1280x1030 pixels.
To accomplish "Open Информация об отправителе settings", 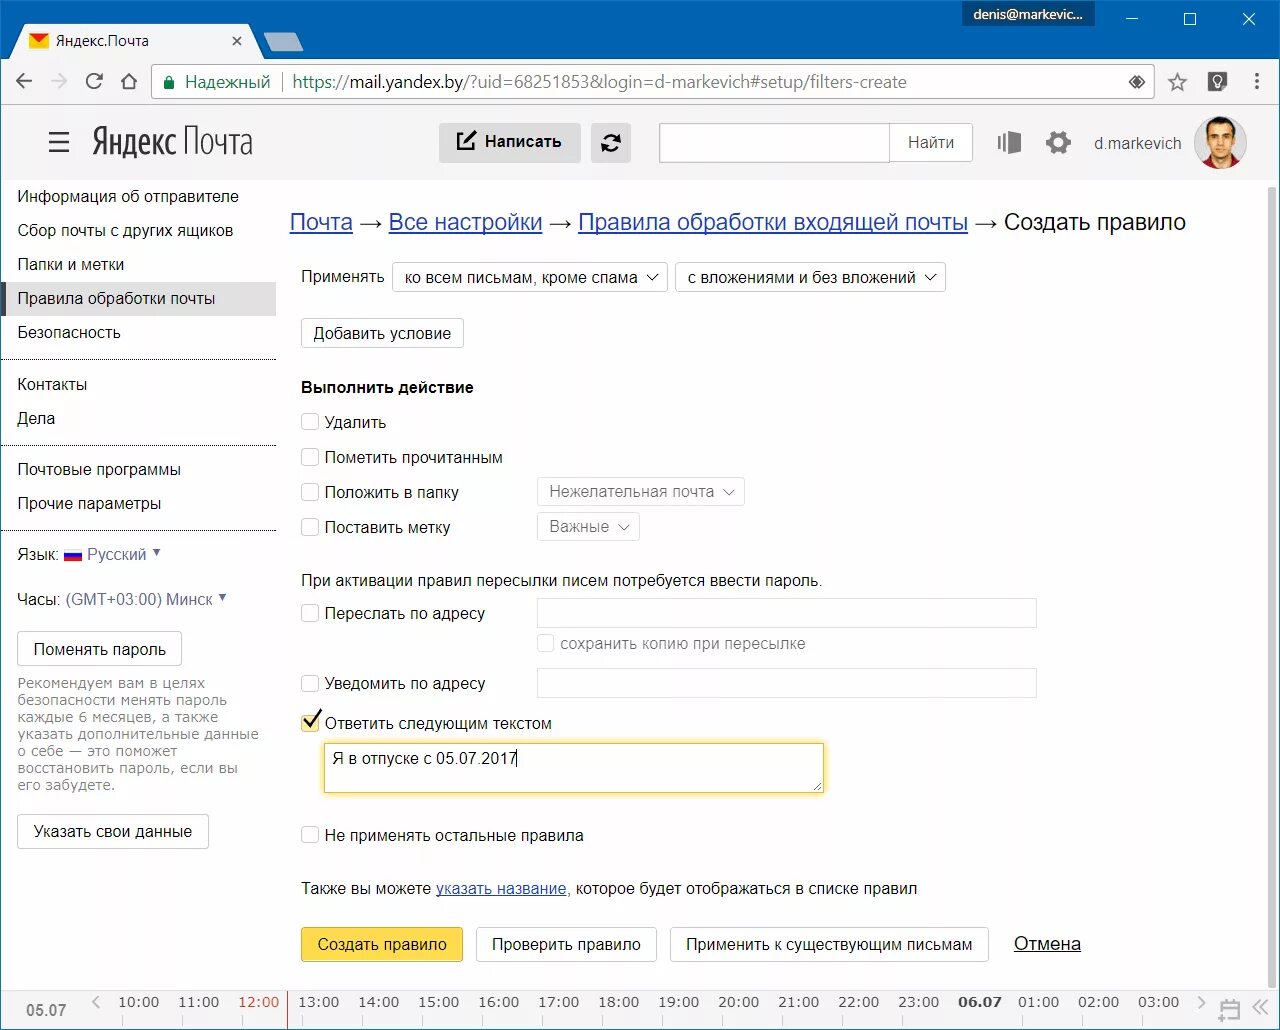I will [128, 196].
